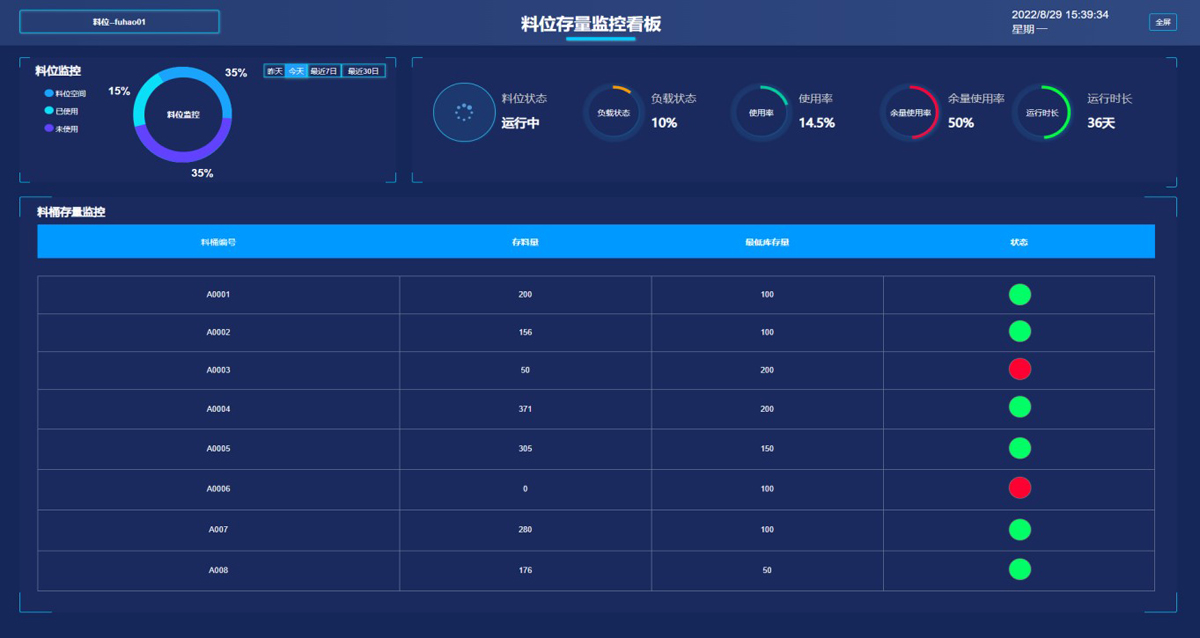Open the 料位--fuhao01 selector
The width and height of the screenshot is (1200, 638).
[x=119, y=22]
